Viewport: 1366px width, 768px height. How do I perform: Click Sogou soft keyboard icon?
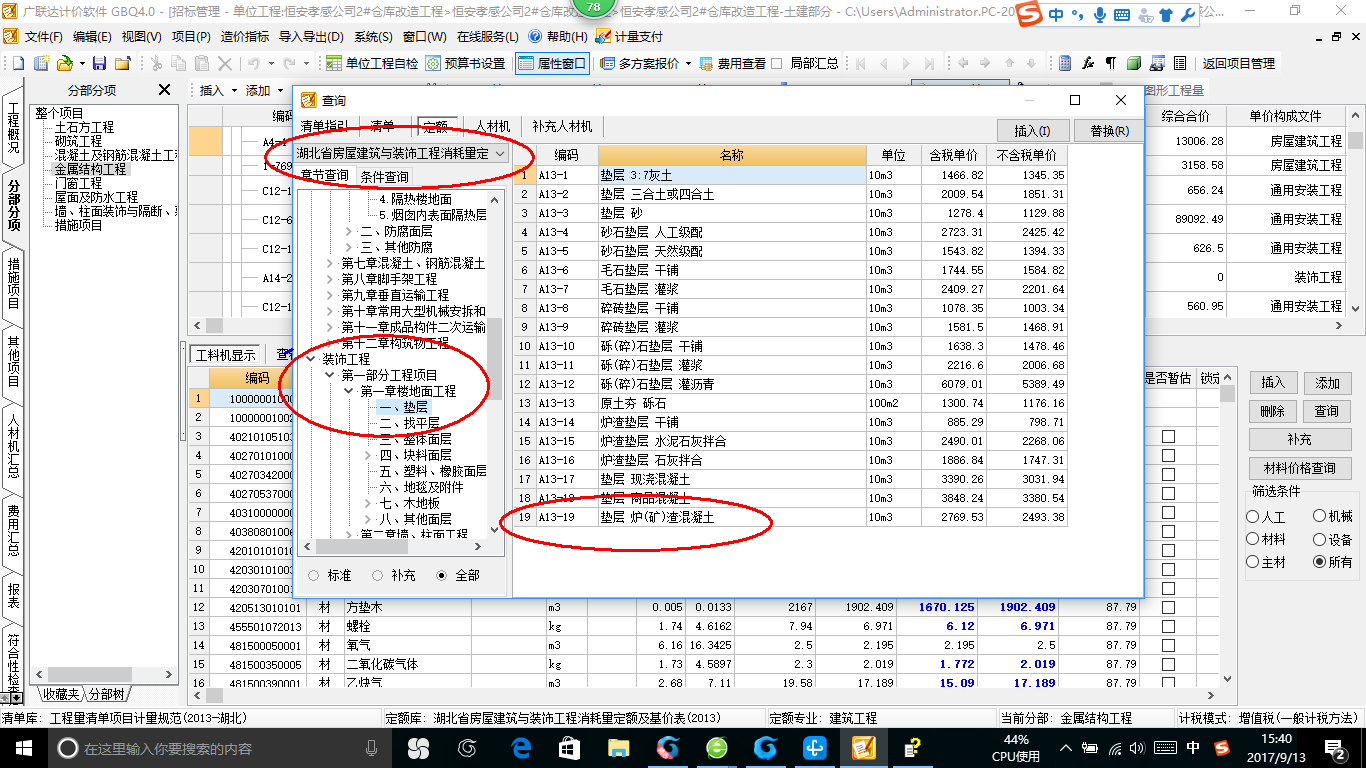pyautogui.click(x=1122, y=15)
